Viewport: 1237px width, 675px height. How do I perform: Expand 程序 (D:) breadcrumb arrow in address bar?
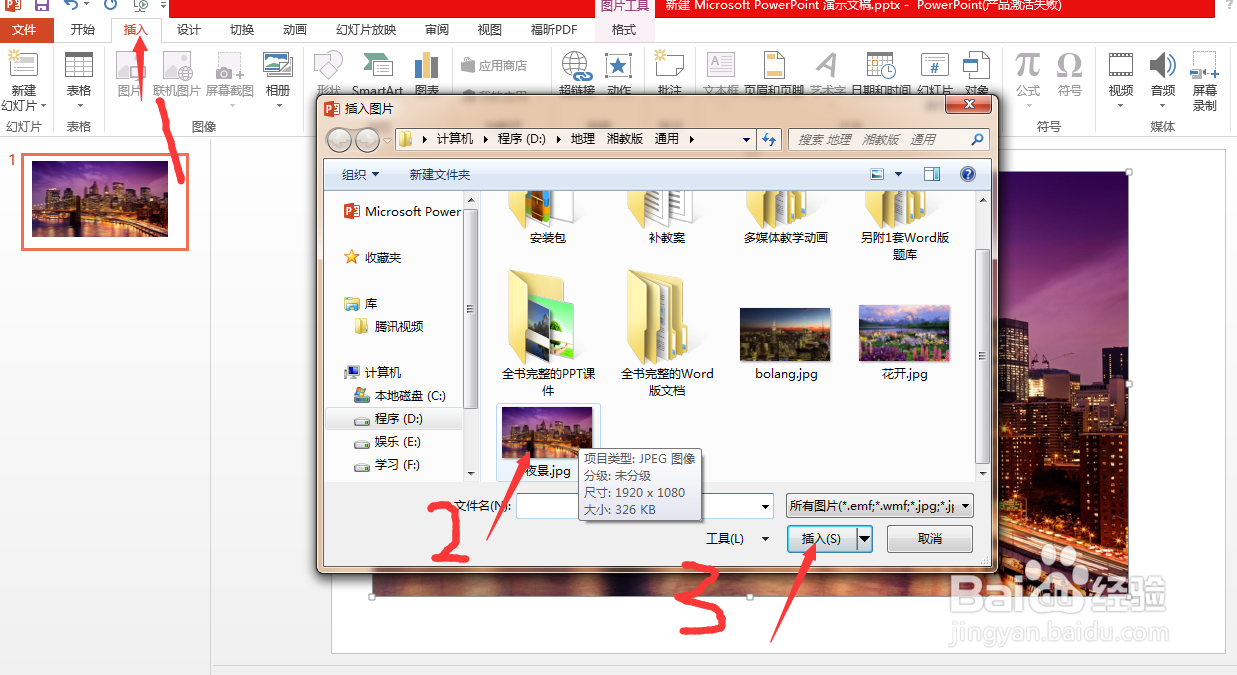[x=557, y=139]
